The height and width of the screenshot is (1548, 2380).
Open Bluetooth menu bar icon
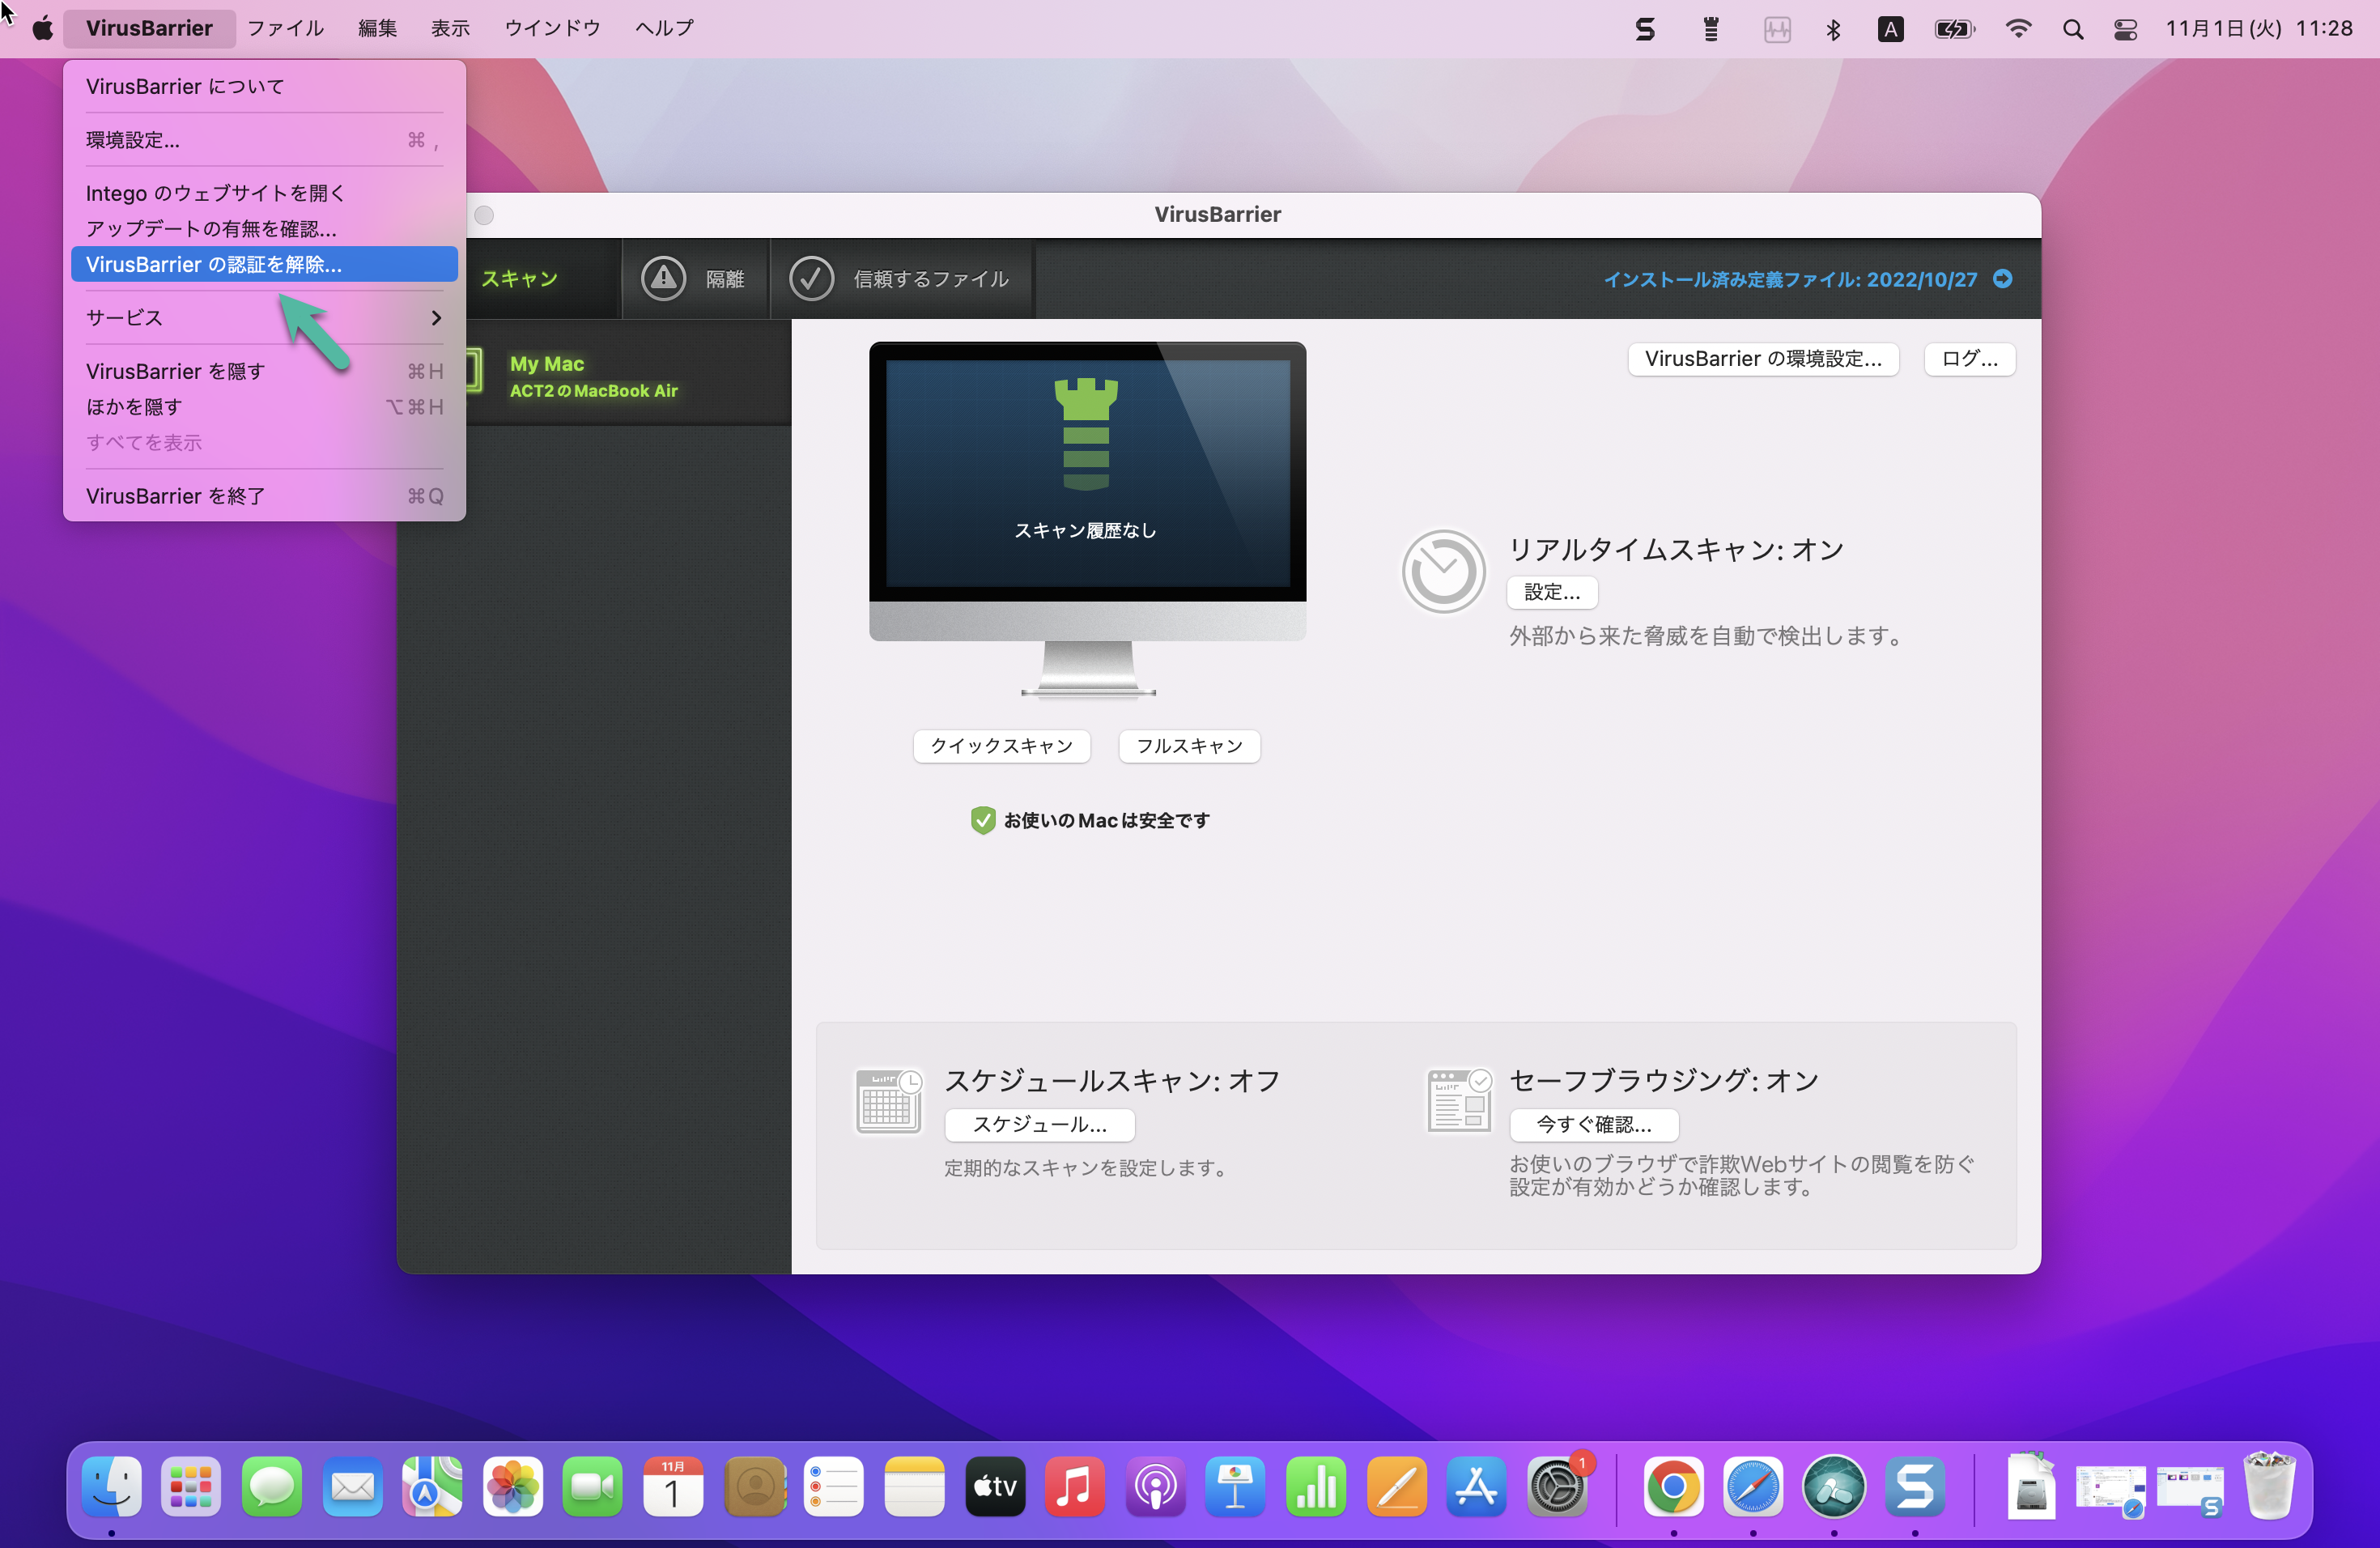click(1833, 29)
